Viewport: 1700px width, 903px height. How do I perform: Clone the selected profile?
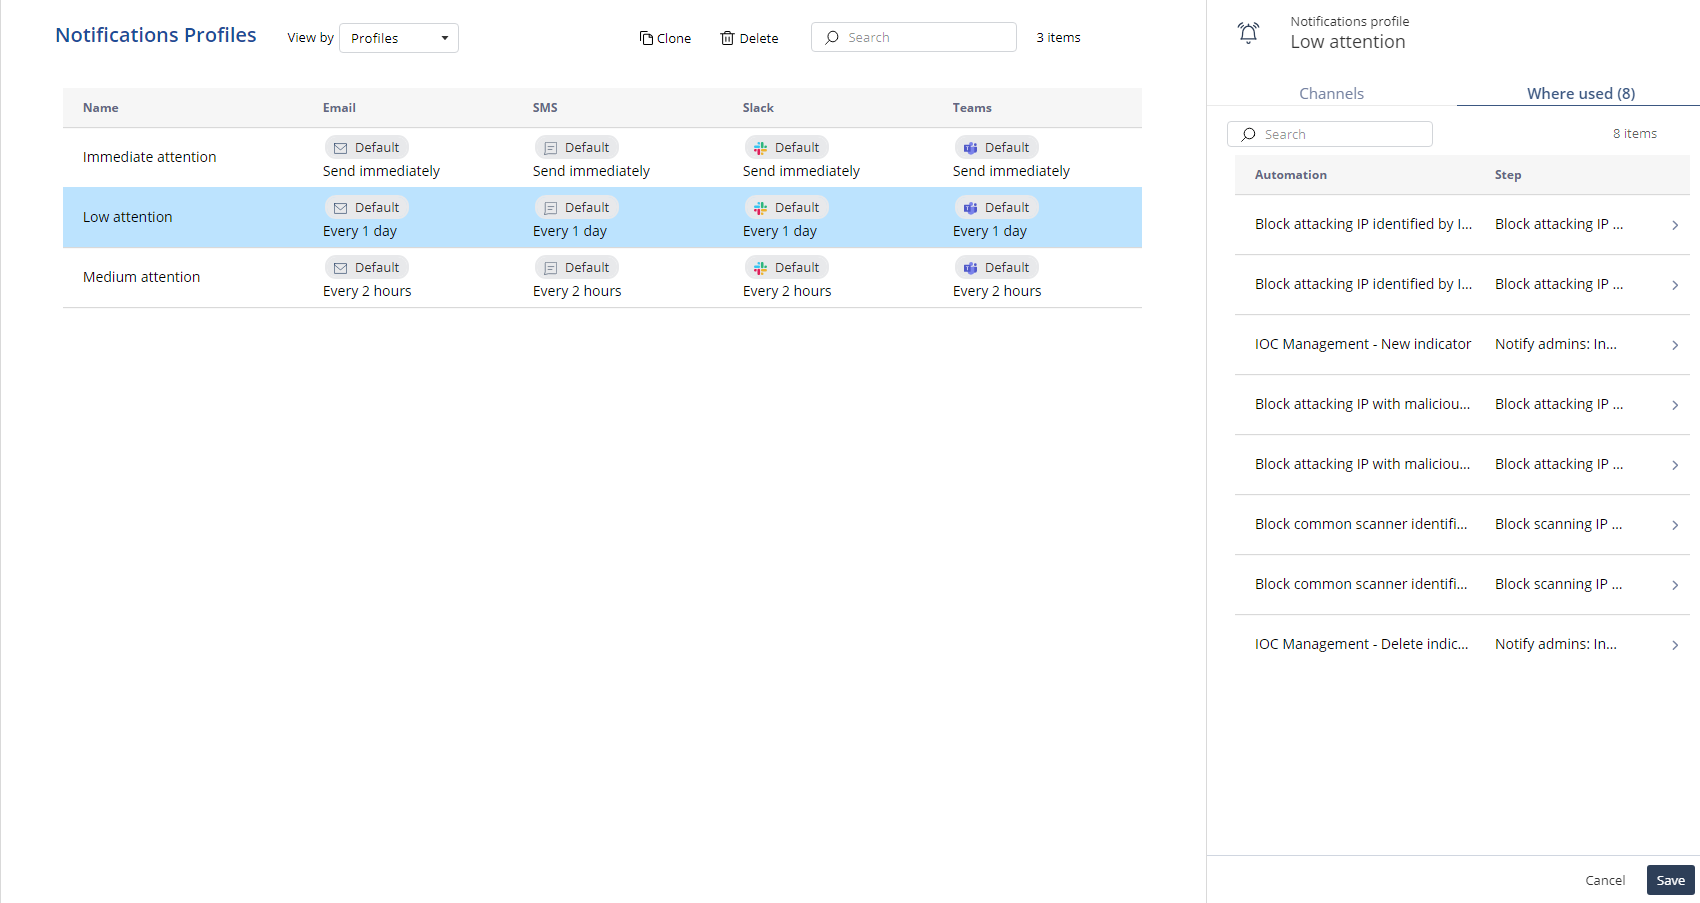[x=666, y=38]
